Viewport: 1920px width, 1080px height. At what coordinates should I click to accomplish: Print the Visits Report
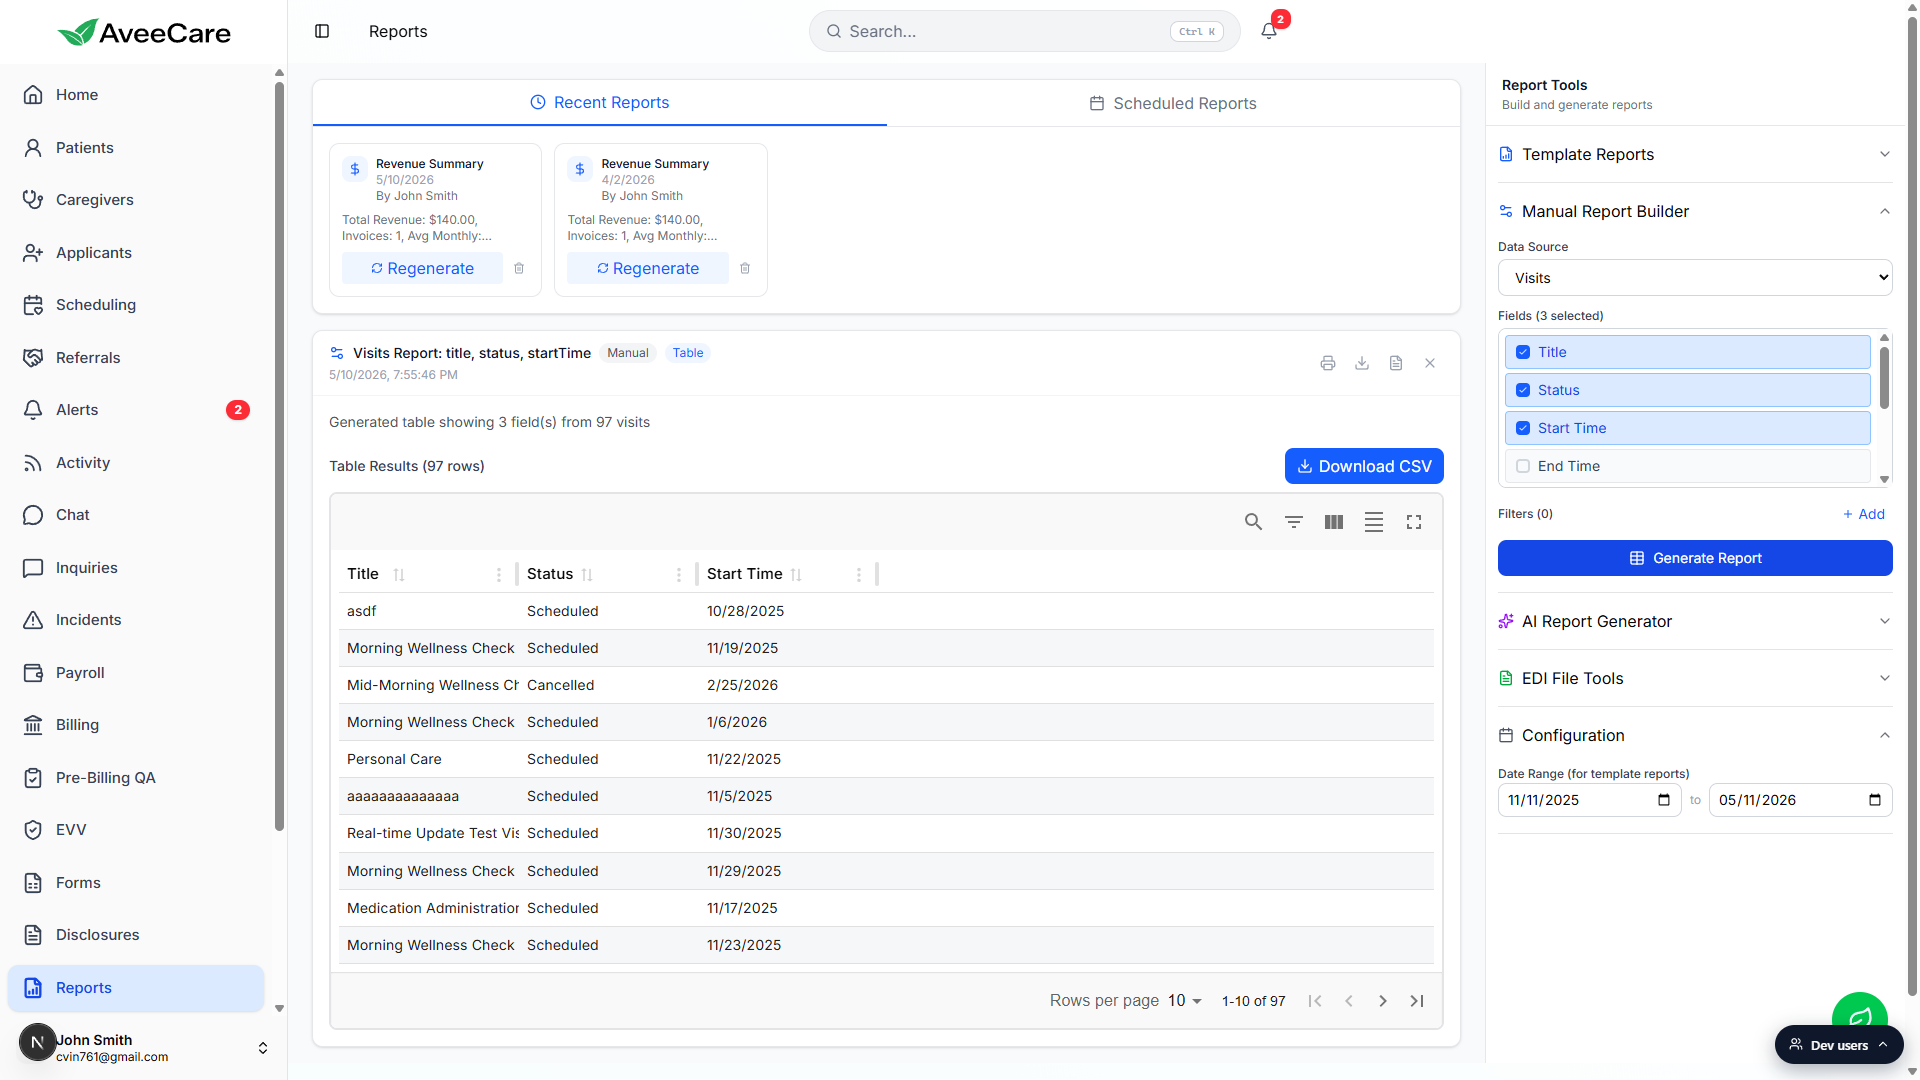coord(1328,363)
